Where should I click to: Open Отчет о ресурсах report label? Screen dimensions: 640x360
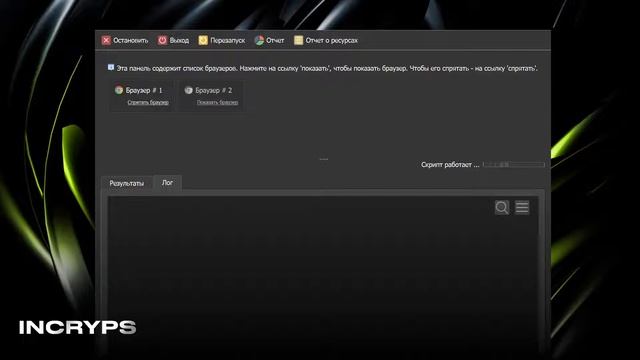click(x=331, y=40)
